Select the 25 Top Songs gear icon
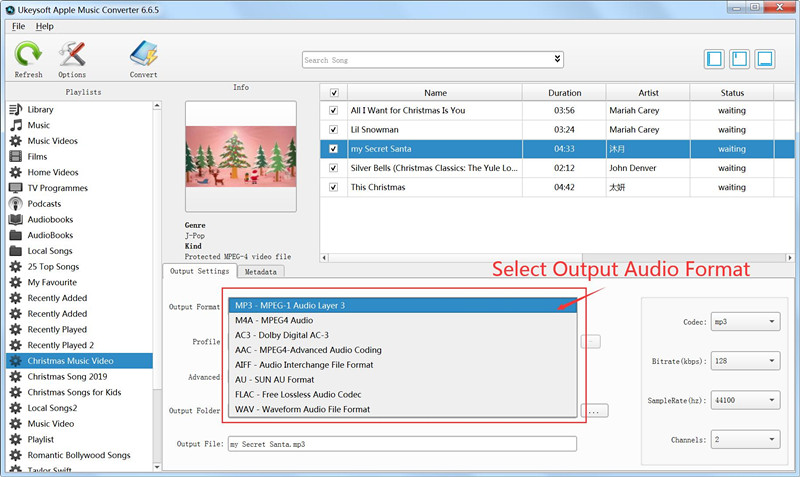Screen dimensions: 800x477 tap(16, 266)
